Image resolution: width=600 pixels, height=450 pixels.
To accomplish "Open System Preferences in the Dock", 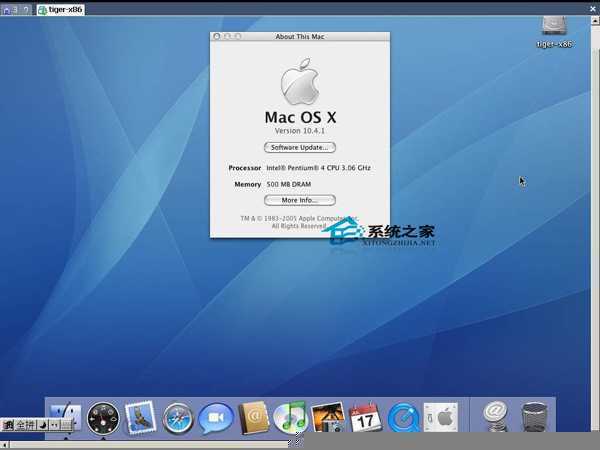I will [x=440, y=417].
